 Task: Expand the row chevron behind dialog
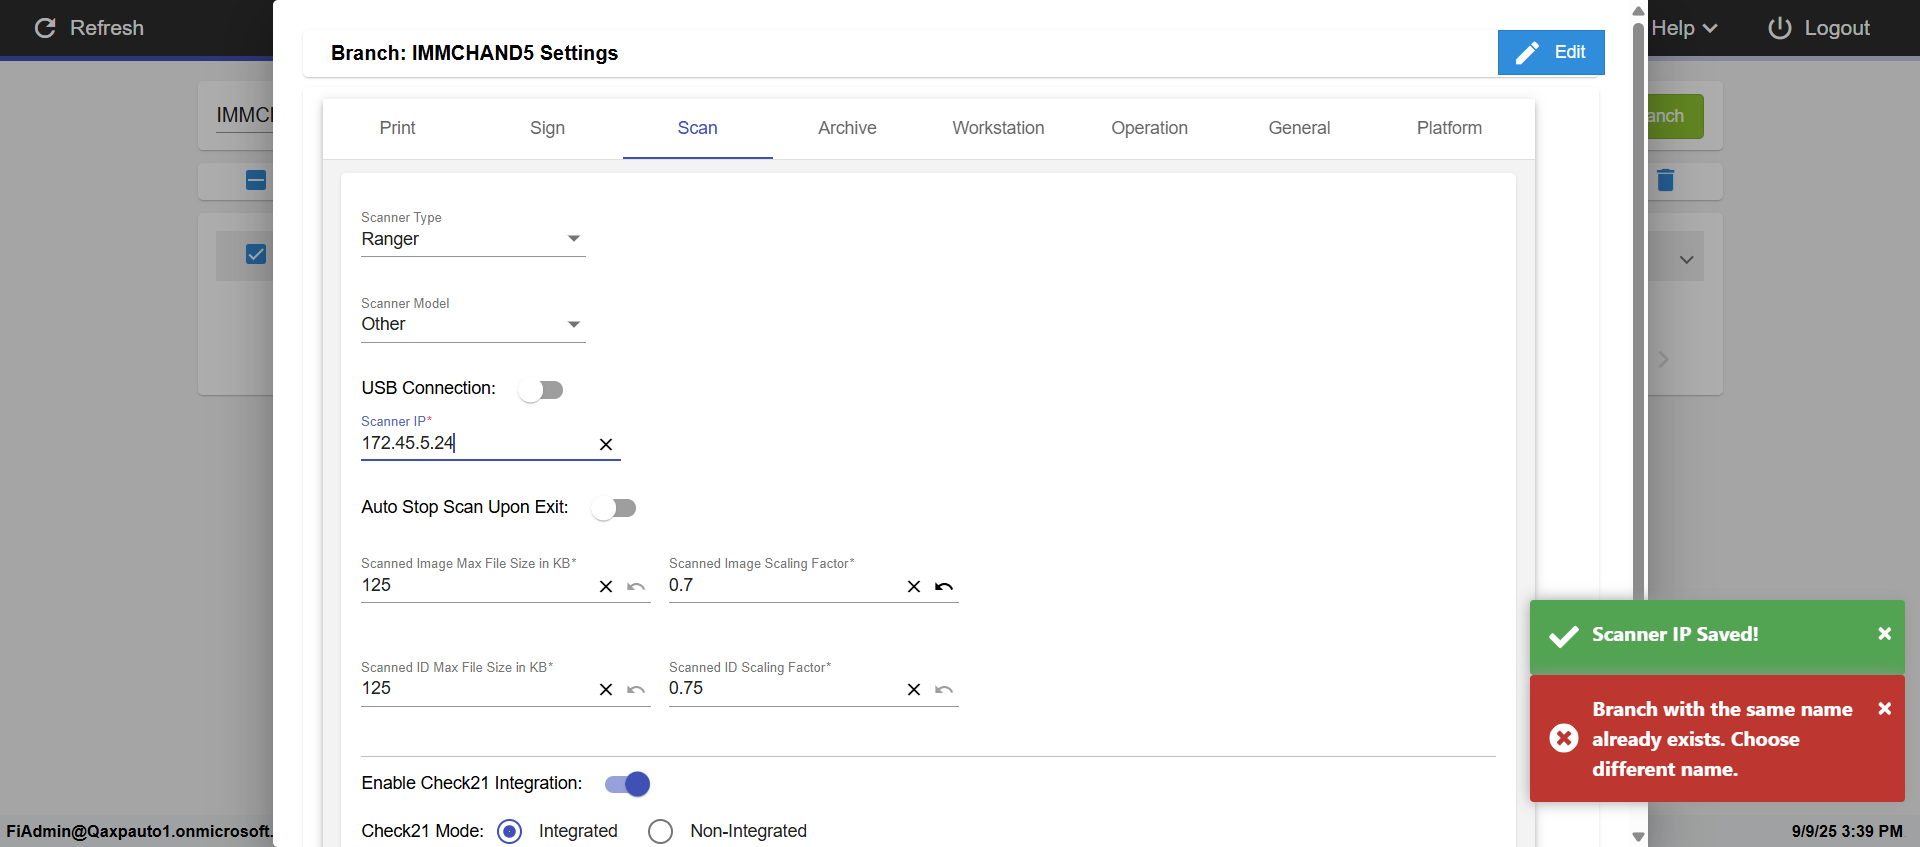(x=1687, y=260)
